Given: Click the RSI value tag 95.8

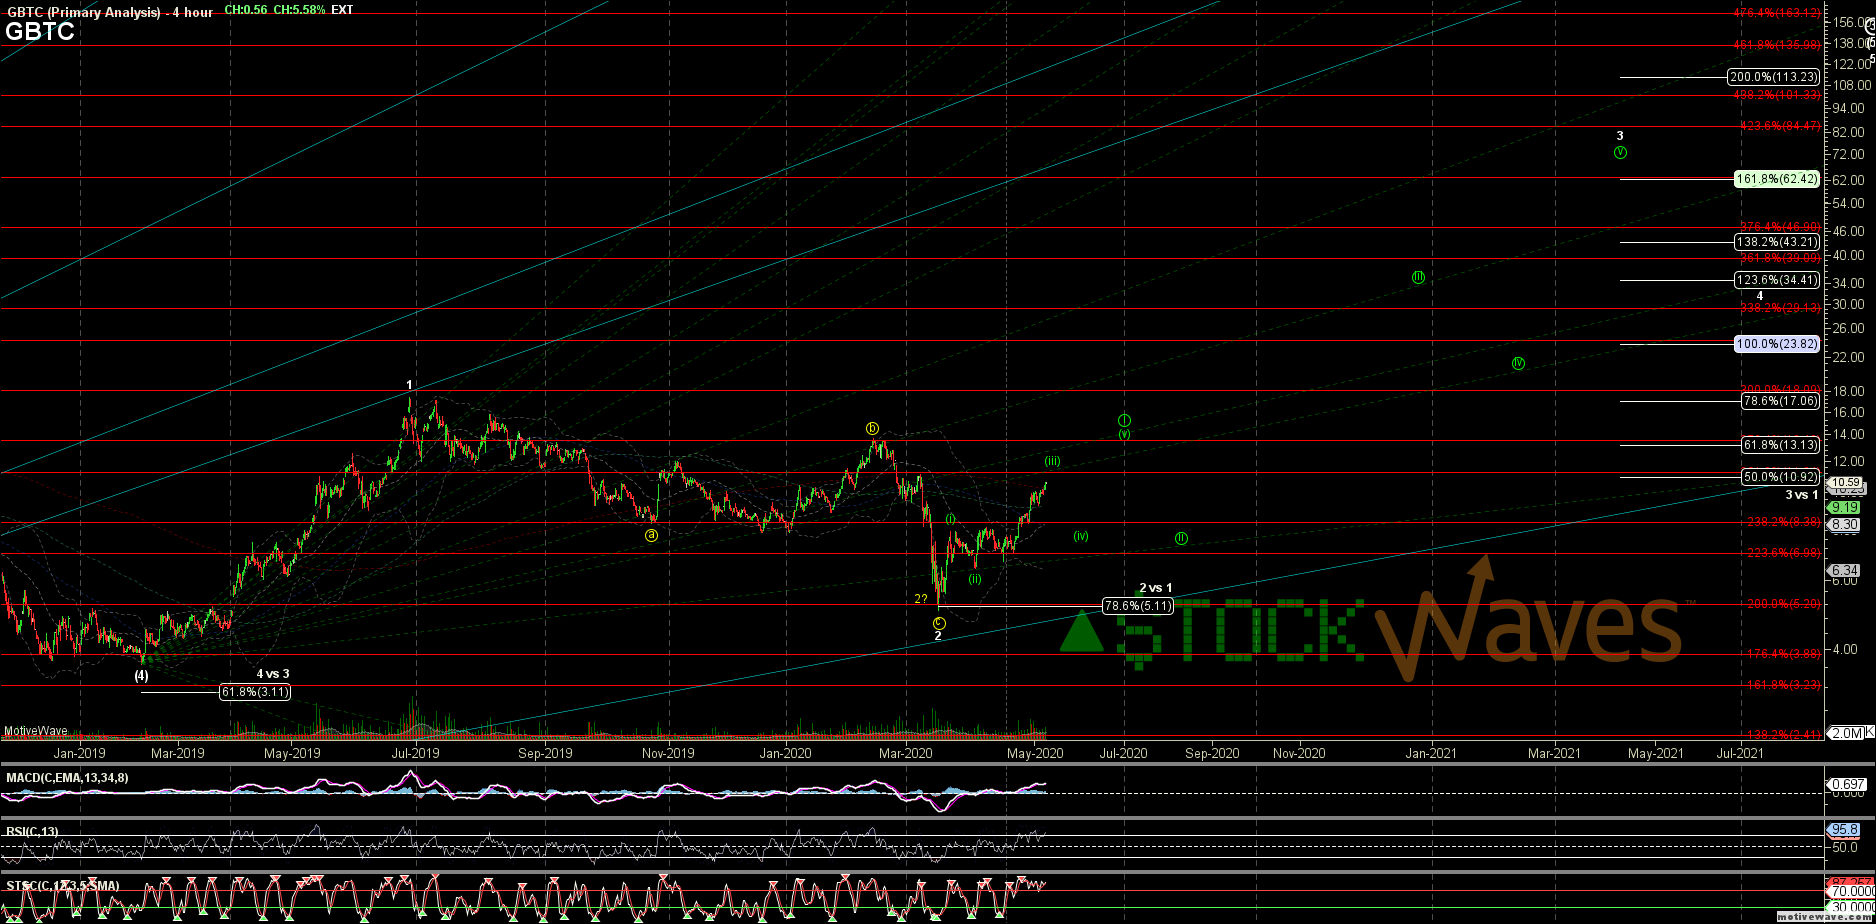Looking at the screenshot, I should [1843, 830].
